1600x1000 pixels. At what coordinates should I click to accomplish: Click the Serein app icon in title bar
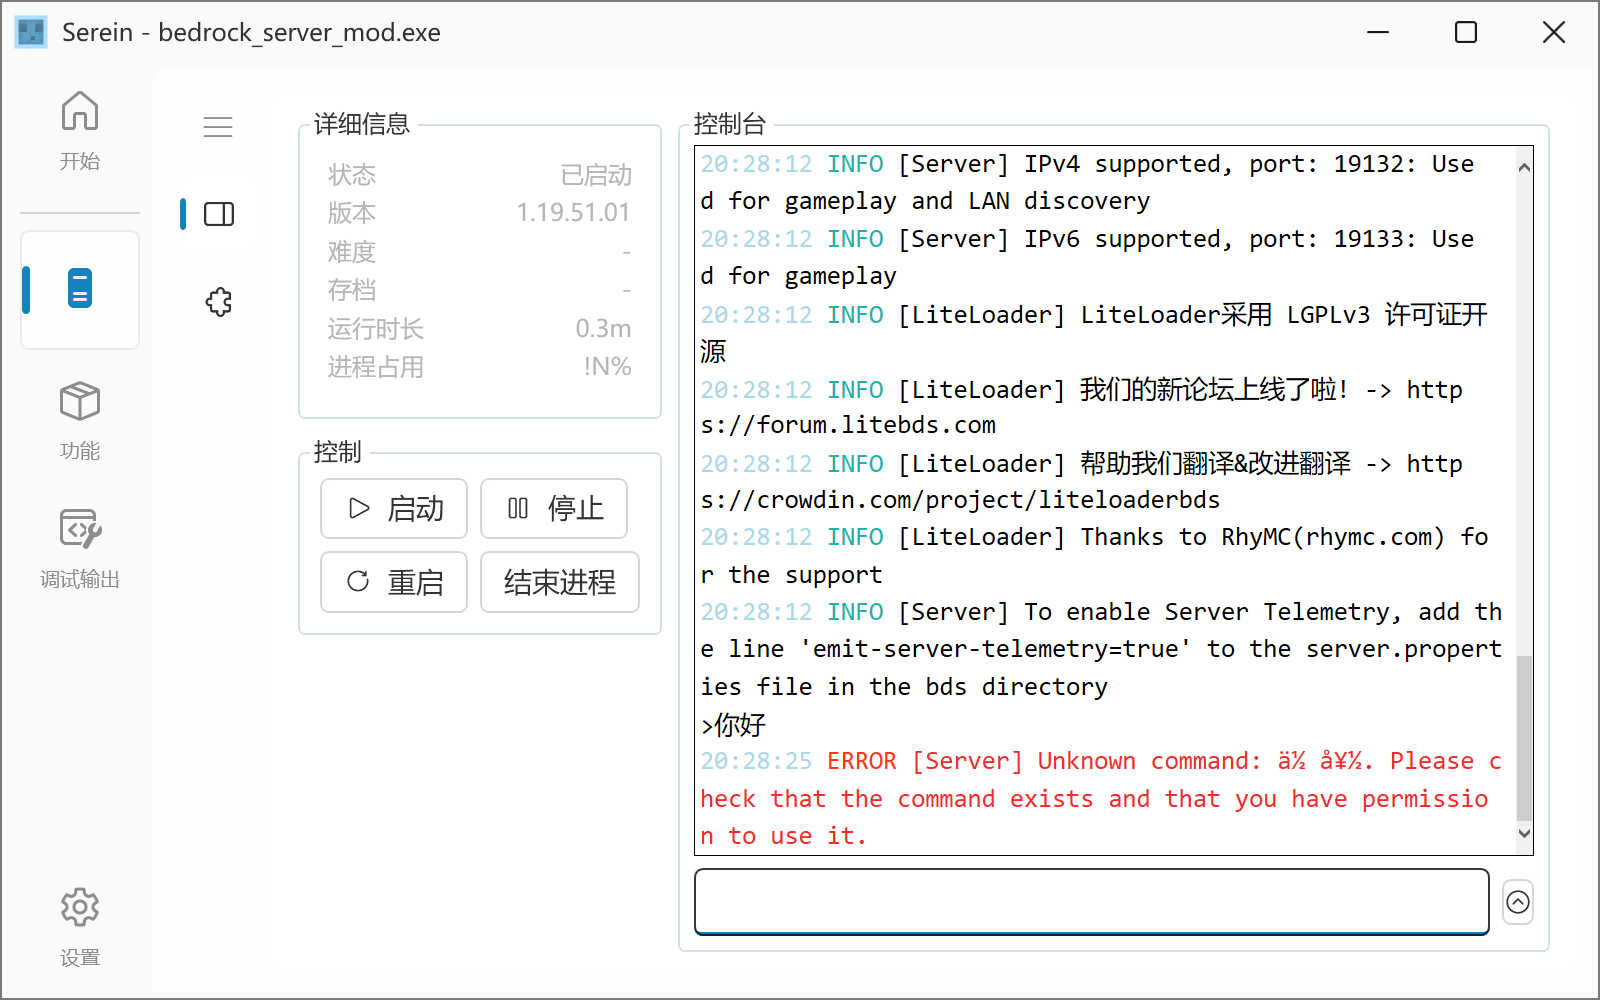31,32
